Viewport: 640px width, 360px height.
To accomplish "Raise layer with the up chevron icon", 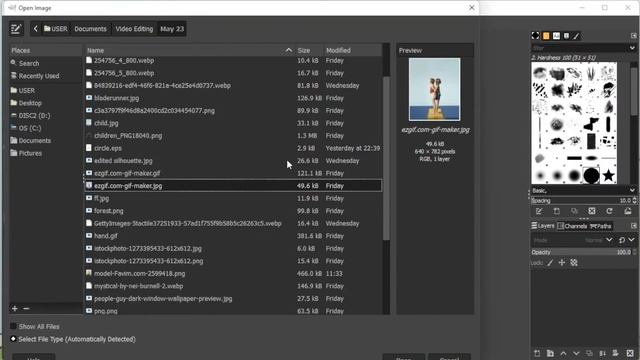I will pyautogui.click(x=563, y=353).
